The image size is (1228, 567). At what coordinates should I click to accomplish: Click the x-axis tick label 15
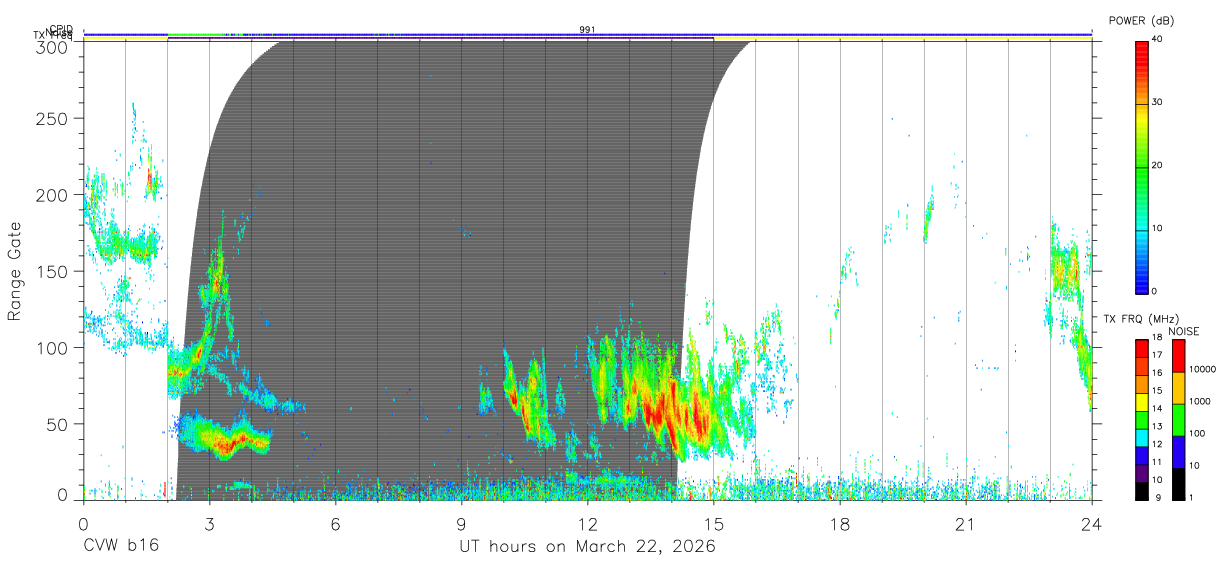(x=714, y=524)
